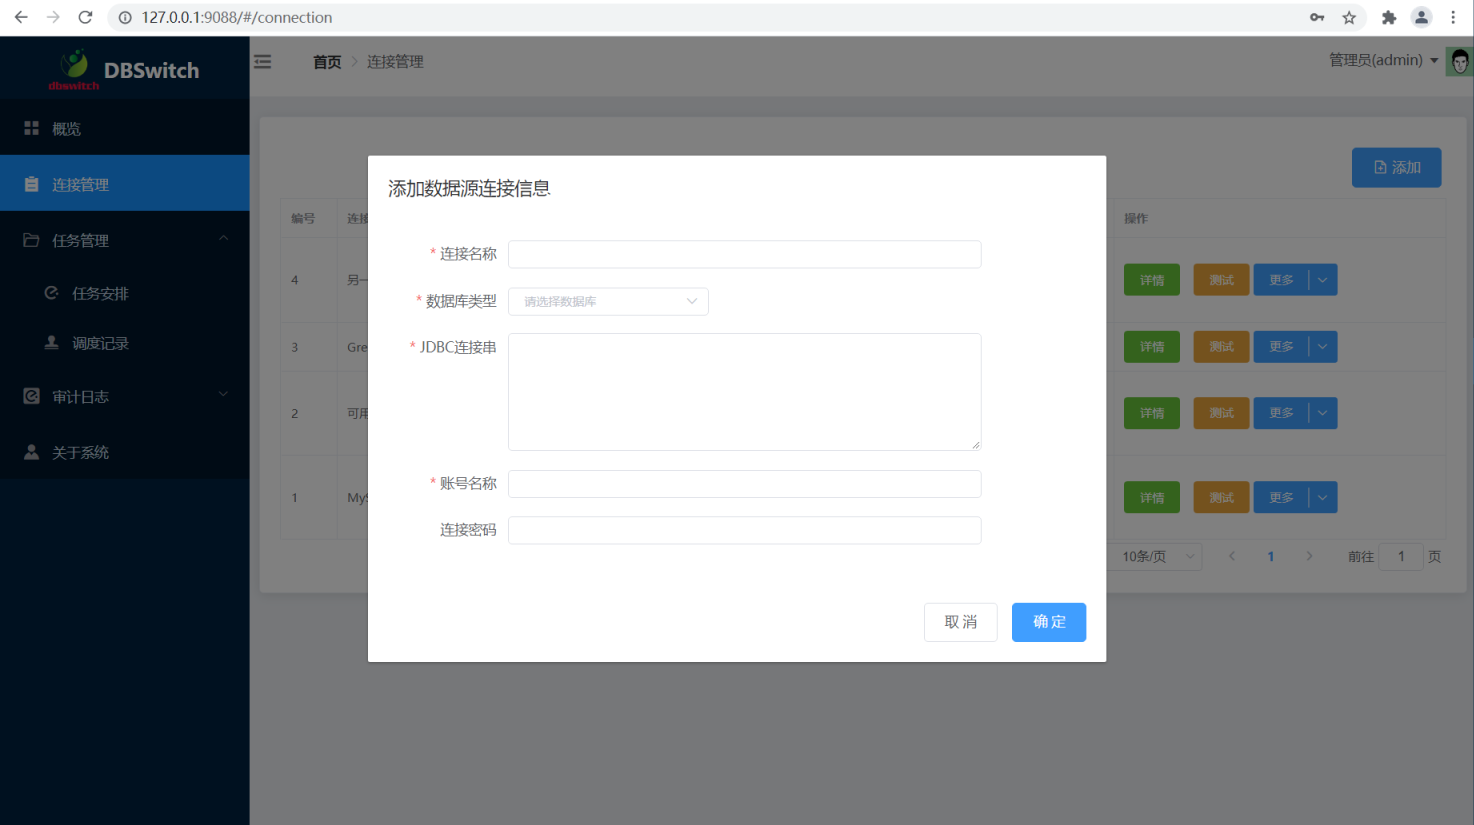Select 调度记录 in sidebar
The image size is (1474, 825).
point(100,343)
